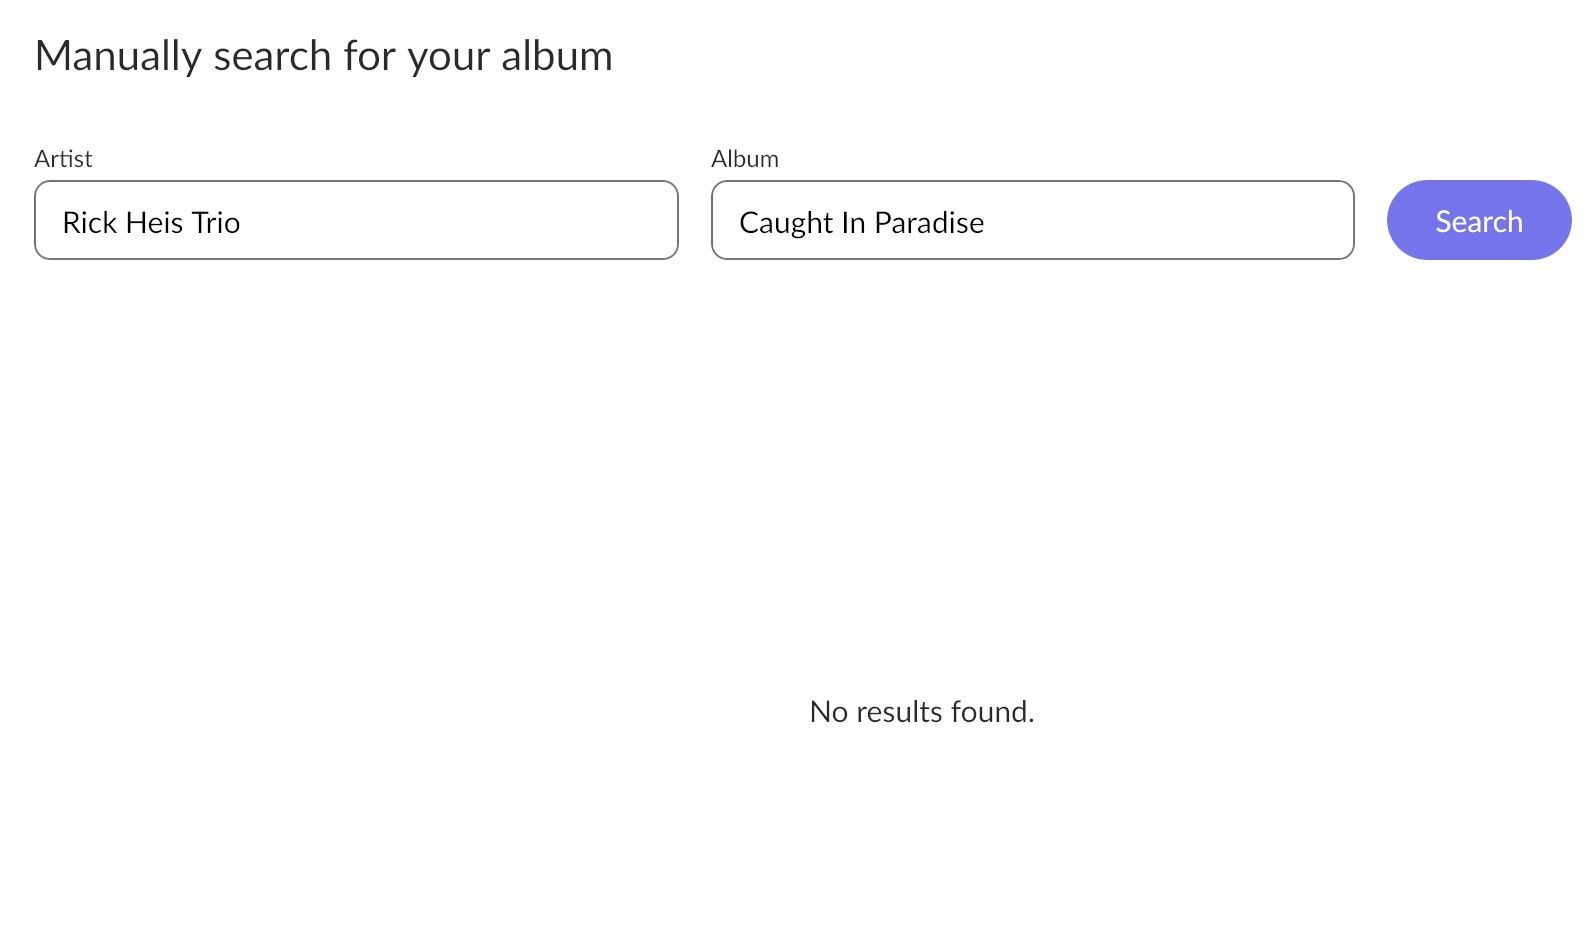Click the 'No results found.' message

click(x=922, y=712)
